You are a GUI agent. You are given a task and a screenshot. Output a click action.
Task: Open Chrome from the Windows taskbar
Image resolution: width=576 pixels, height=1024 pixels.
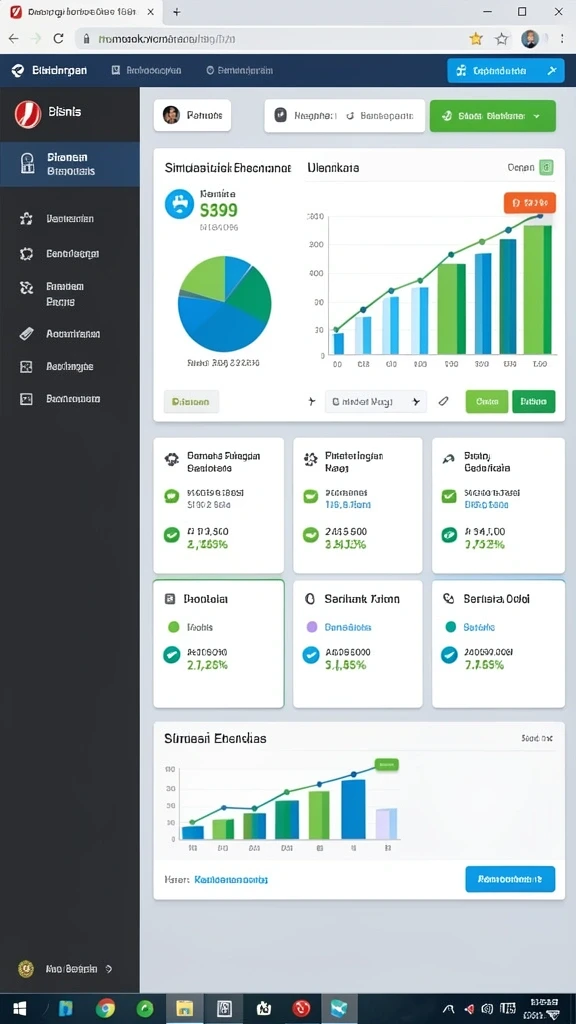click(x=105, y=1008)
